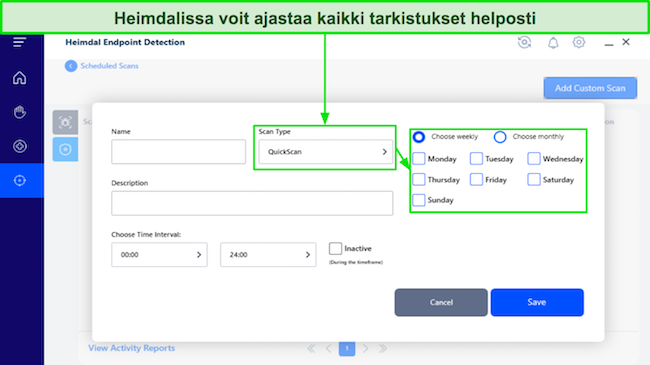Click Cancel button
The image size is (650, 365).
click(x=441, y=302)
